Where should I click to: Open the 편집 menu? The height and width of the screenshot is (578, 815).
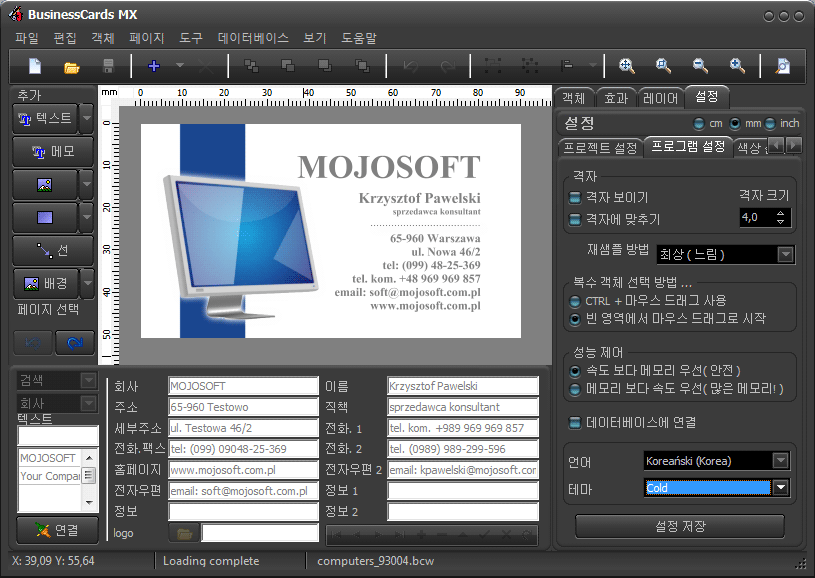pos(65,38)
